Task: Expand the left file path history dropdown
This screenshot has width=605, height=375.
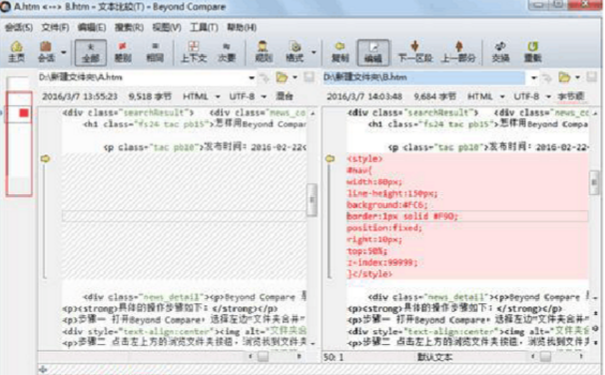Action: pyautogui.click(x=252, y=78)
